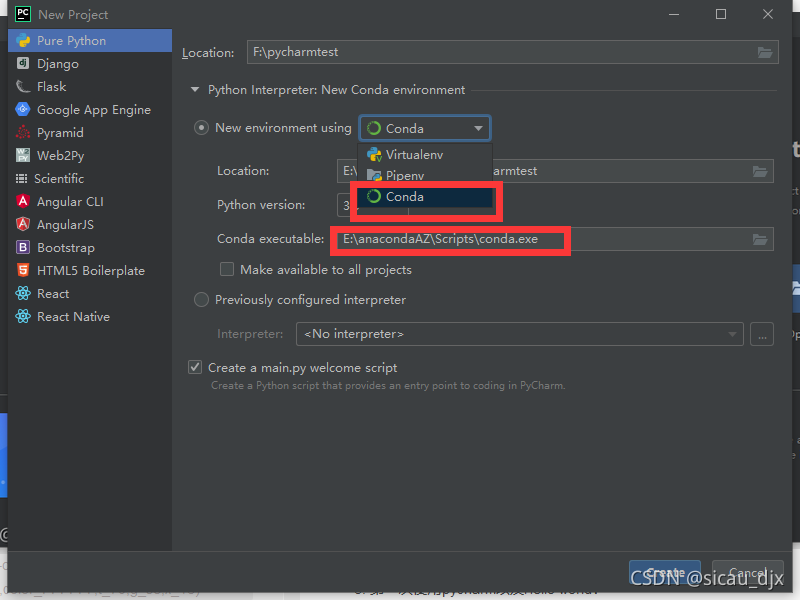Select HTML5 Boilerplate label
Viewport: 800px width, 600px height.
click(91, 271)
